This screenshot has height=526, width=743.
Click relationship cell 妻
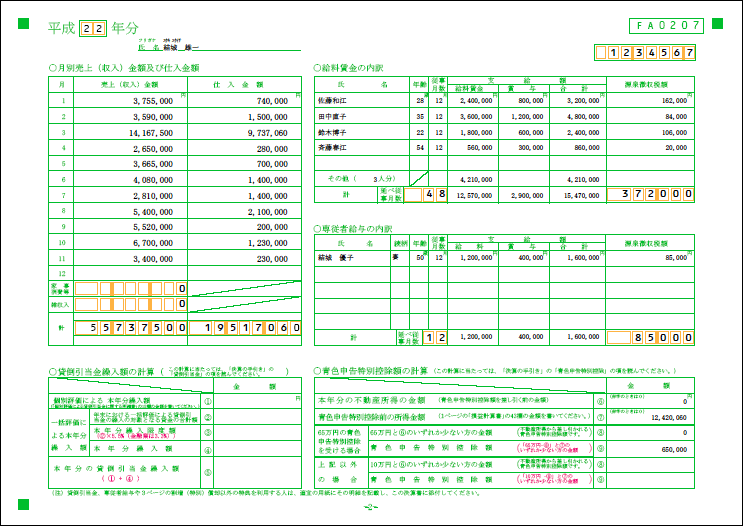[x=396, y=257]
